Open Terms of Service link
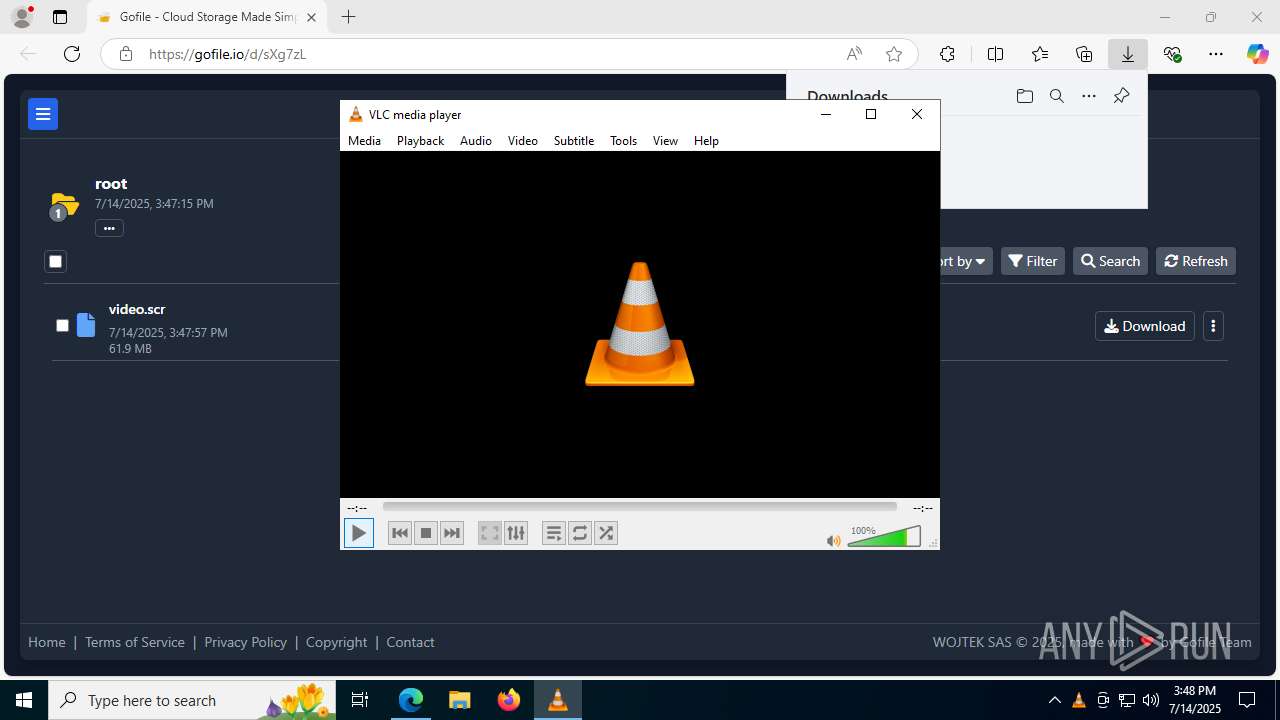This screenshot has width=1280, height=720. [x=135, y=642]
